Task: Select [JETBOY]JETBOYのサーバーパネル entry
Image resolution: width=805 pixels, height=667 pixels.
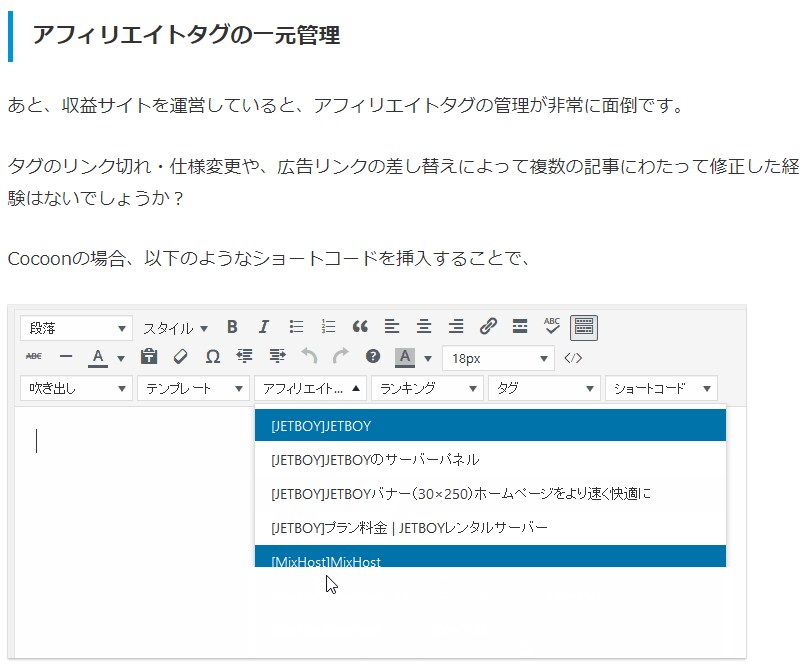Action: point(490,459)
